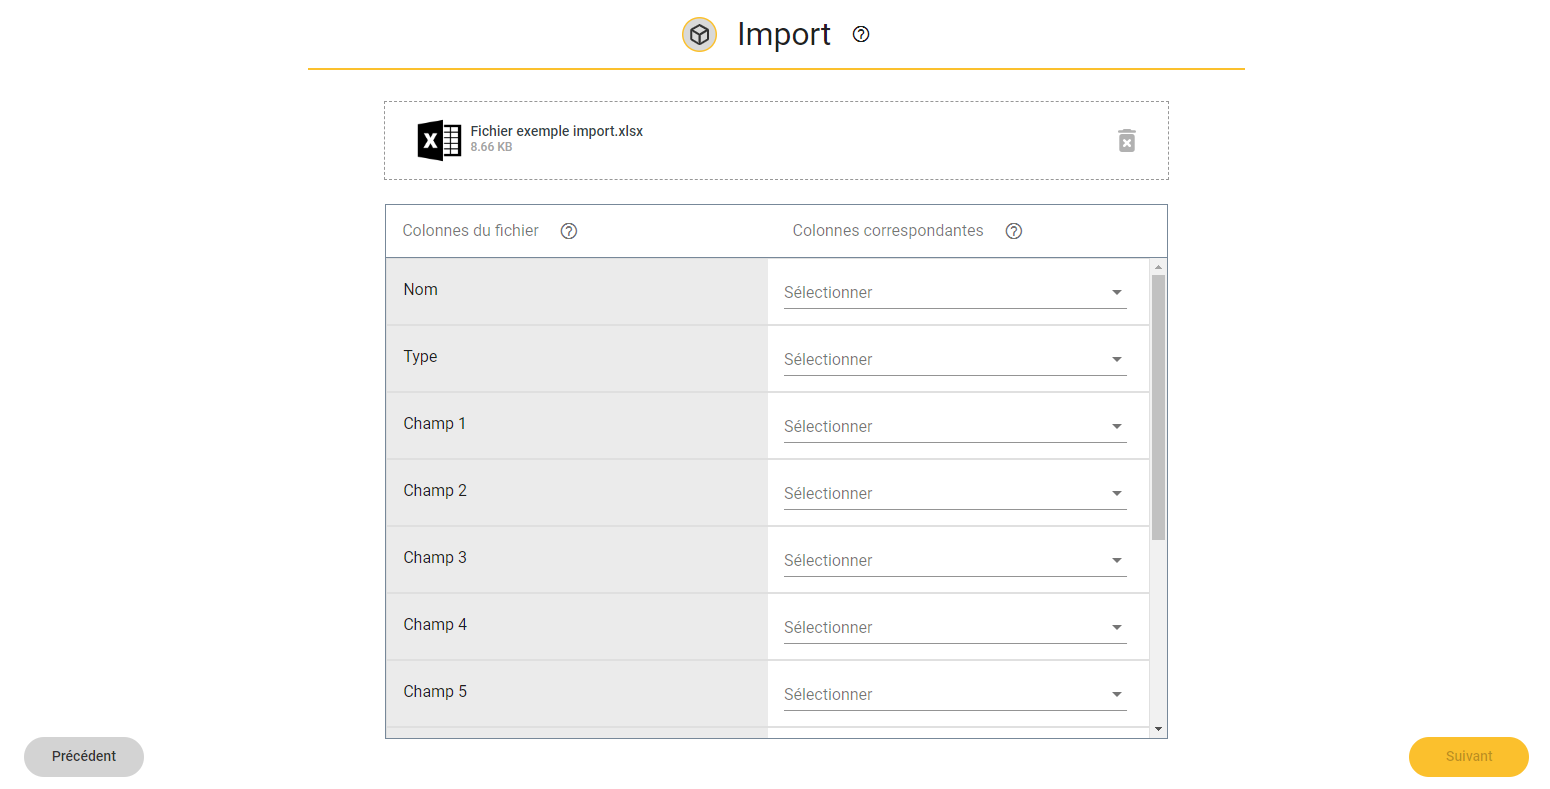Click the Suivant button
Screen dimensions: 1550x789
(x=1469, y=757)
